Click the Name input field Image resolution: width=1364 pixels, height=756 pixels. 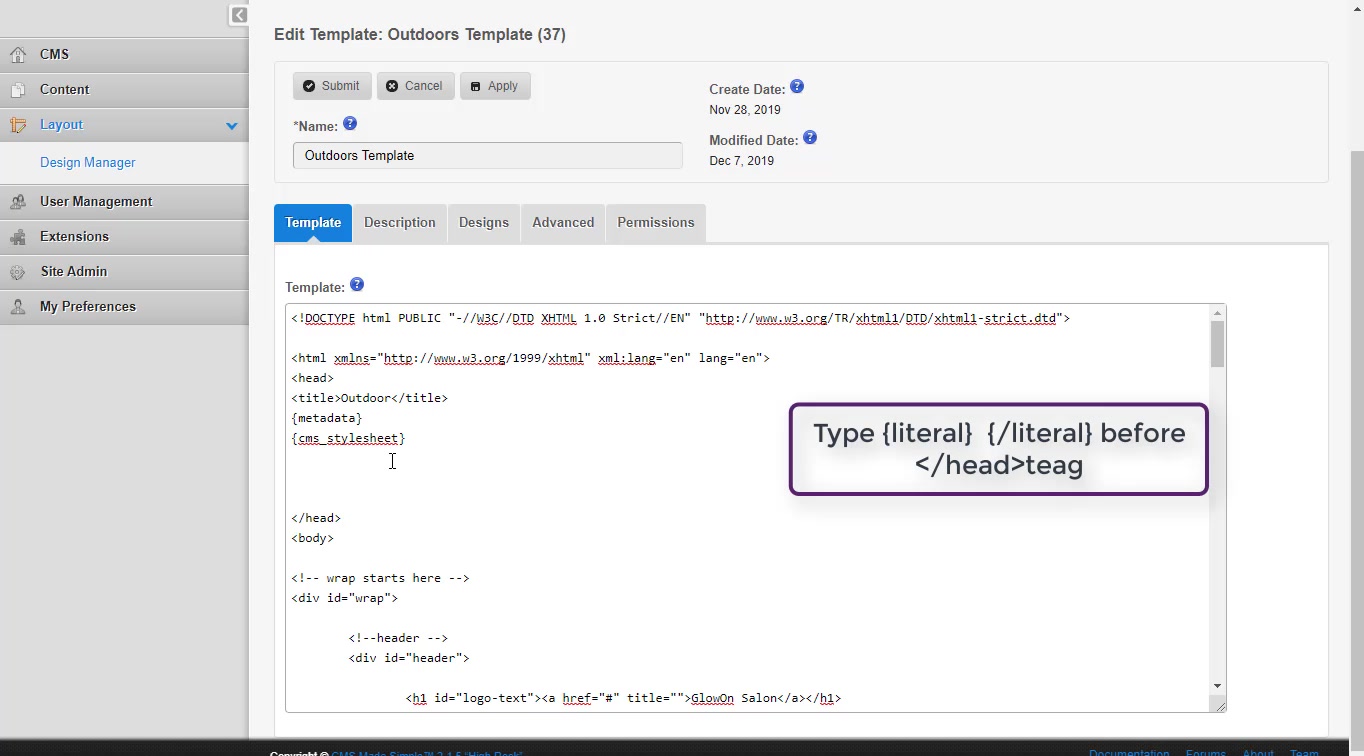(488, 156)
